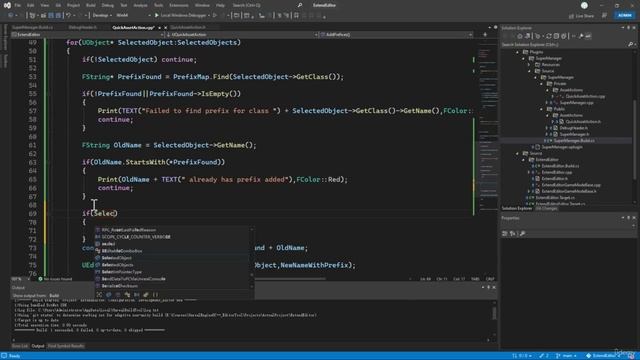Select the QuickAssetAction.cpp tab

[x=133, y=27]
